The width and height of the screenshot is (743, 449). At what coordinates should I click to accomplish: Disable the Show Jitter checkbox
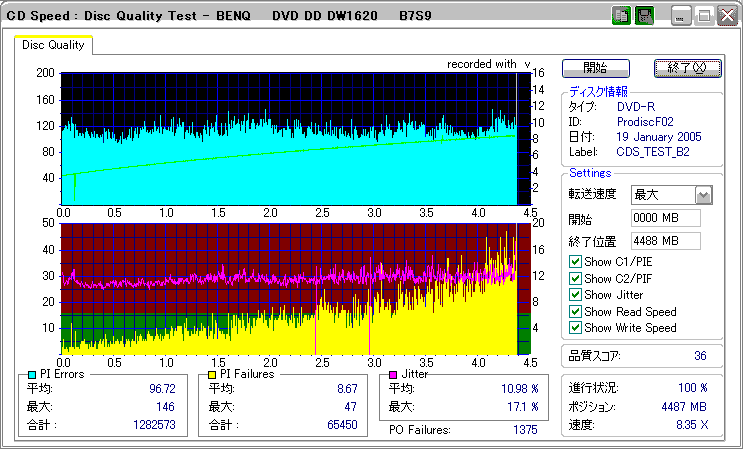pyautogui.click(x=575, y=295)
